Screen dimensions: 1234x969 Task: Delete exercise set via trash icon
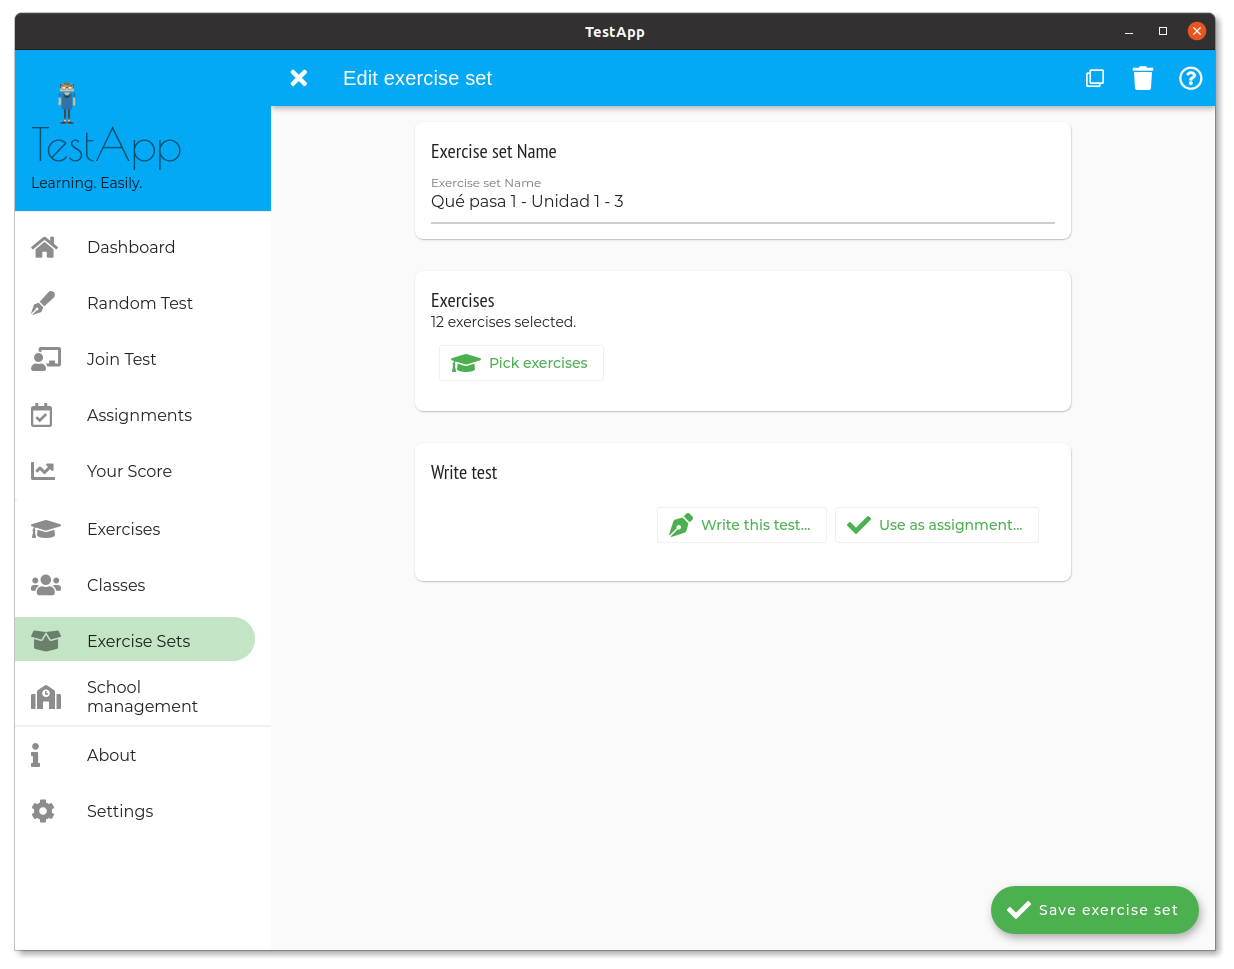[1143, 78]
